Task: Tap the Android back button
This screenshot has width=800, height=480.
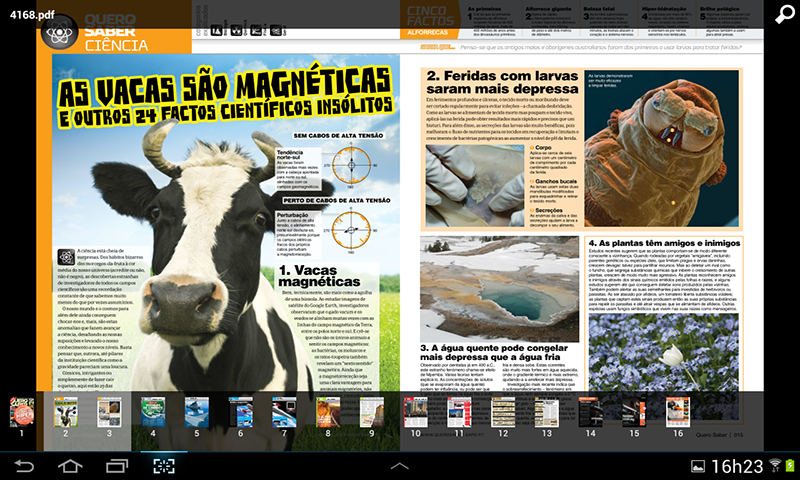Action: (24, 466)
